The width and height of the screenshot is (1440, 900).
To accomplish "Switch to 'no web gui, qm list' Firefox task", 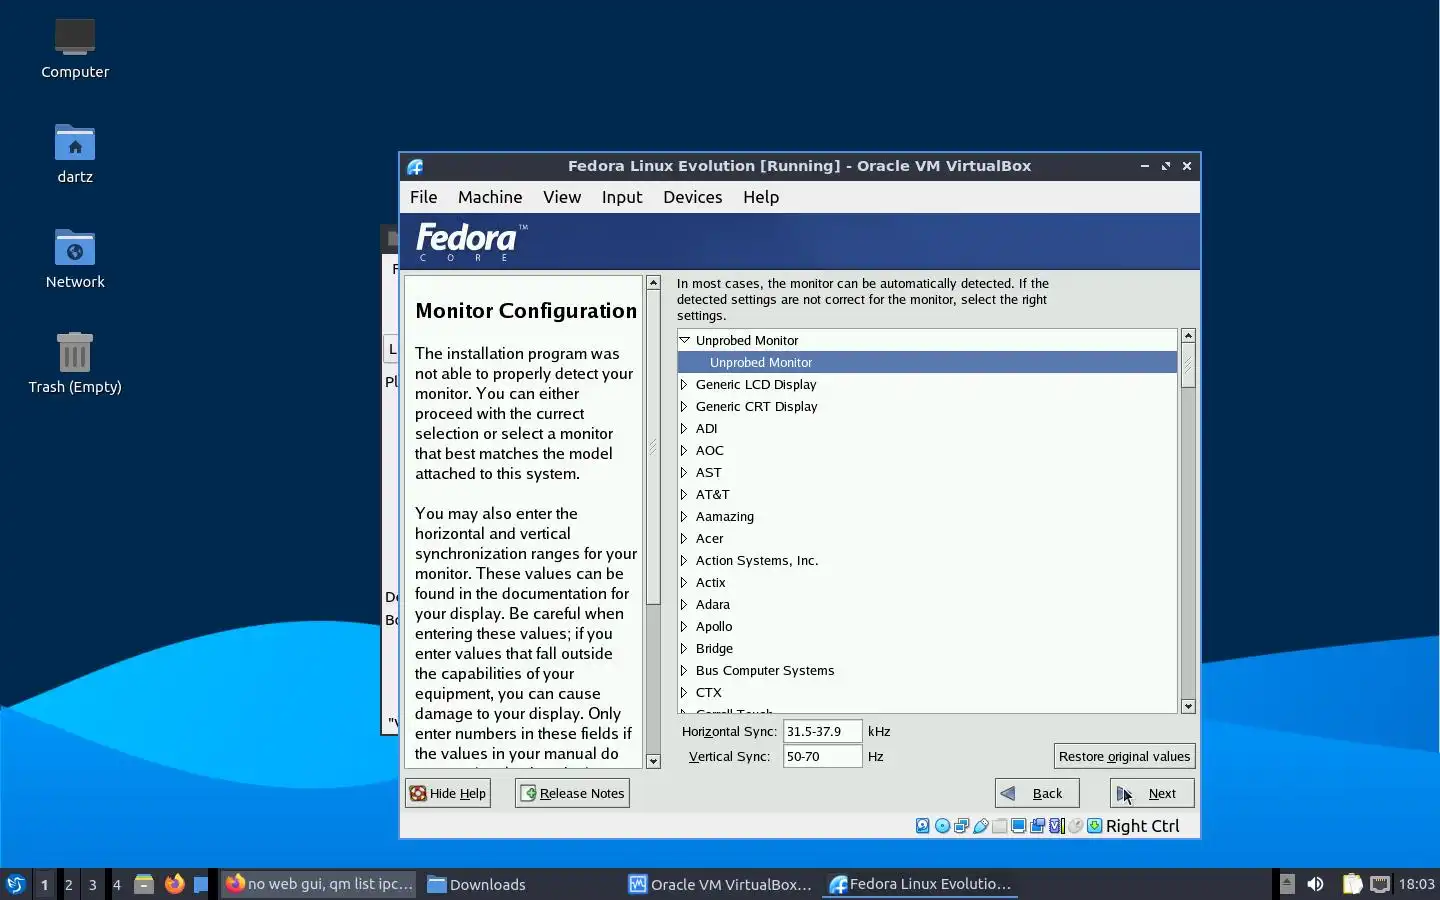I will coord(319,884).
